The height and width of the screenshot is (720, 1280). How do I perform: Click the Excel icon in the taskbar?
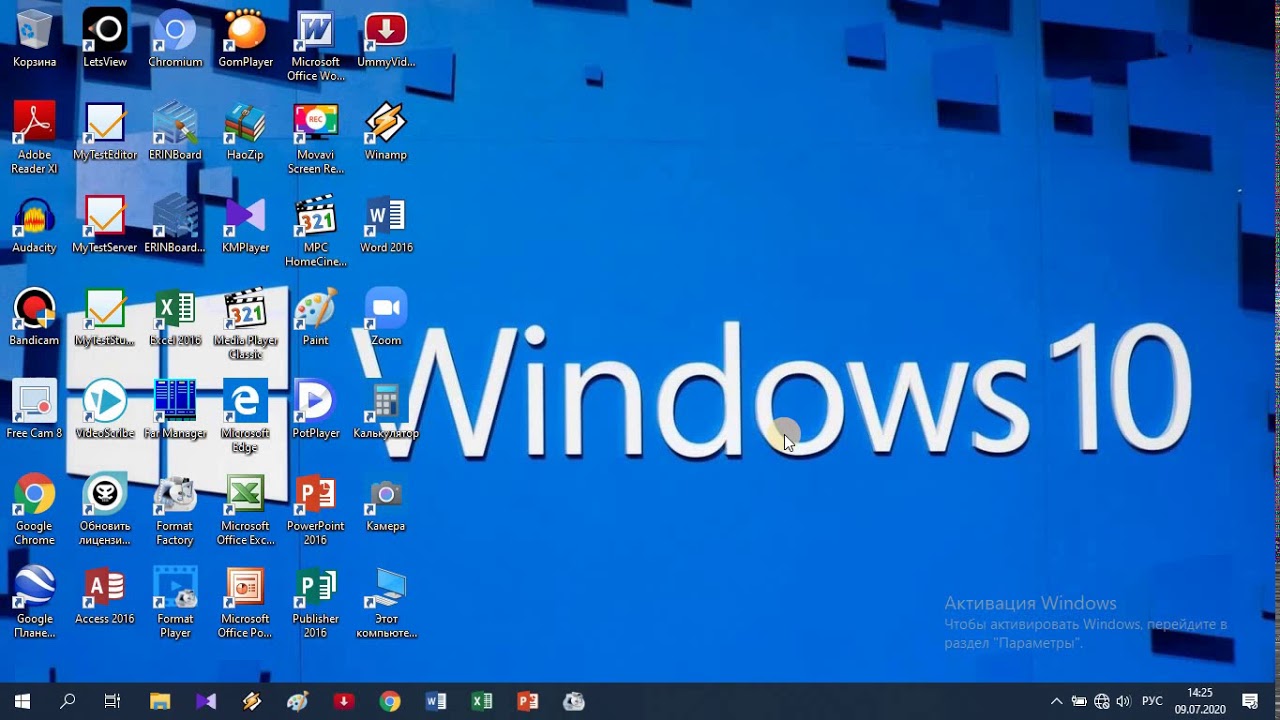point(482,701)
